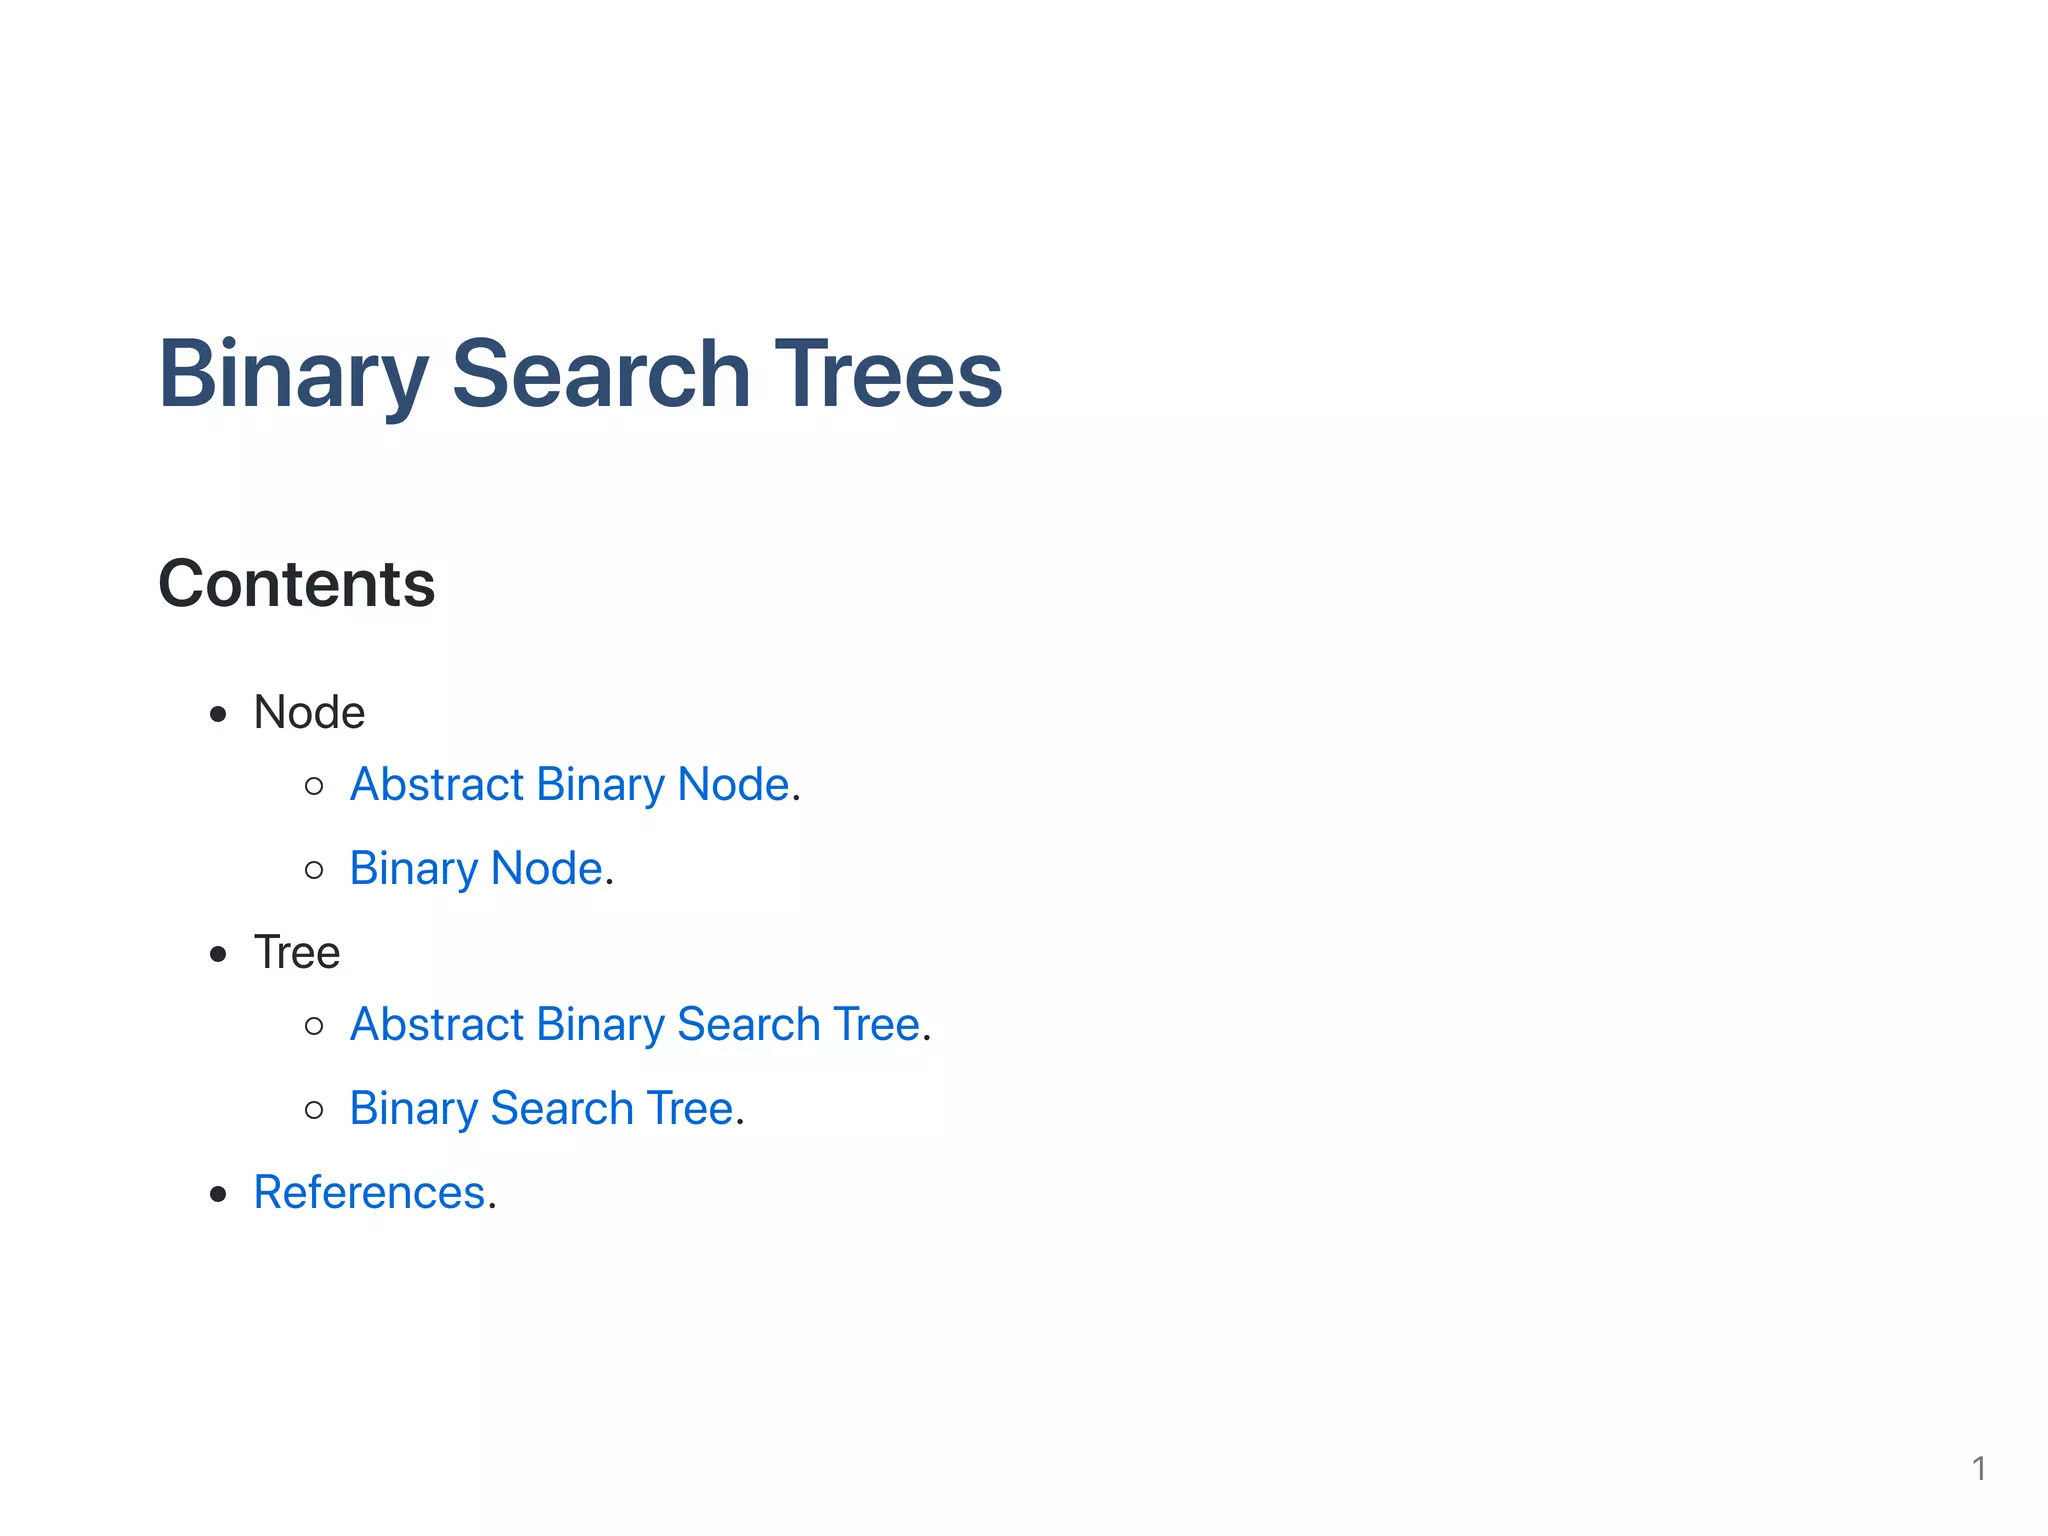Follow the standalone Binary Node link
2048x1536 pixels.
click(x=476, y=869)
